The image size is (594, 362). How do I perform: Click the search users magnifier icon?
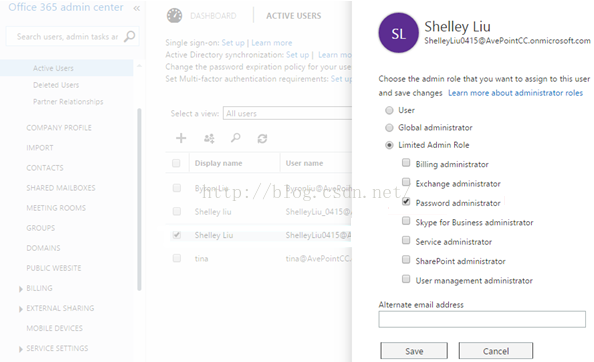[x=236, y=138]
